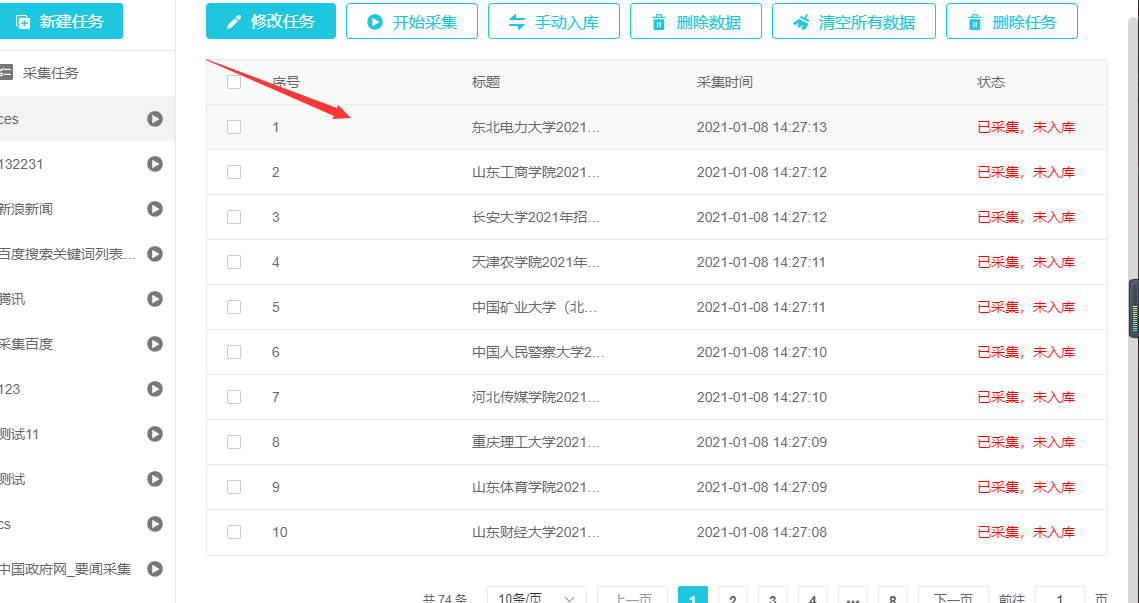
Task: Select current page 1 button
Action: coord(693,596)
